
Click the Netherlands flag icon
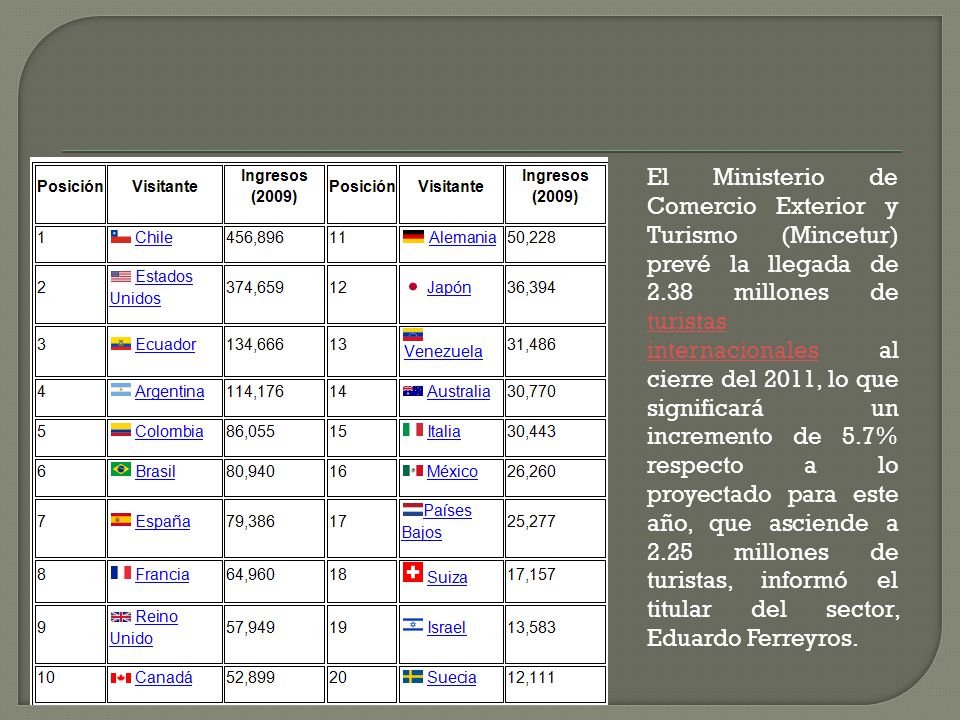[x=413, y=509]
